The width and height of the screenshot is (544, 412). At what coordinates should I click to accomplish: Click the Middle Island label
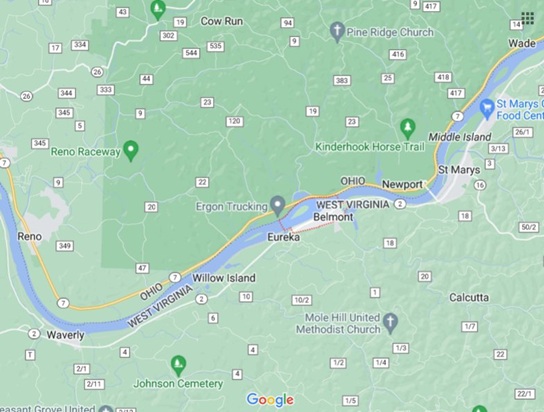pos(460,137)
